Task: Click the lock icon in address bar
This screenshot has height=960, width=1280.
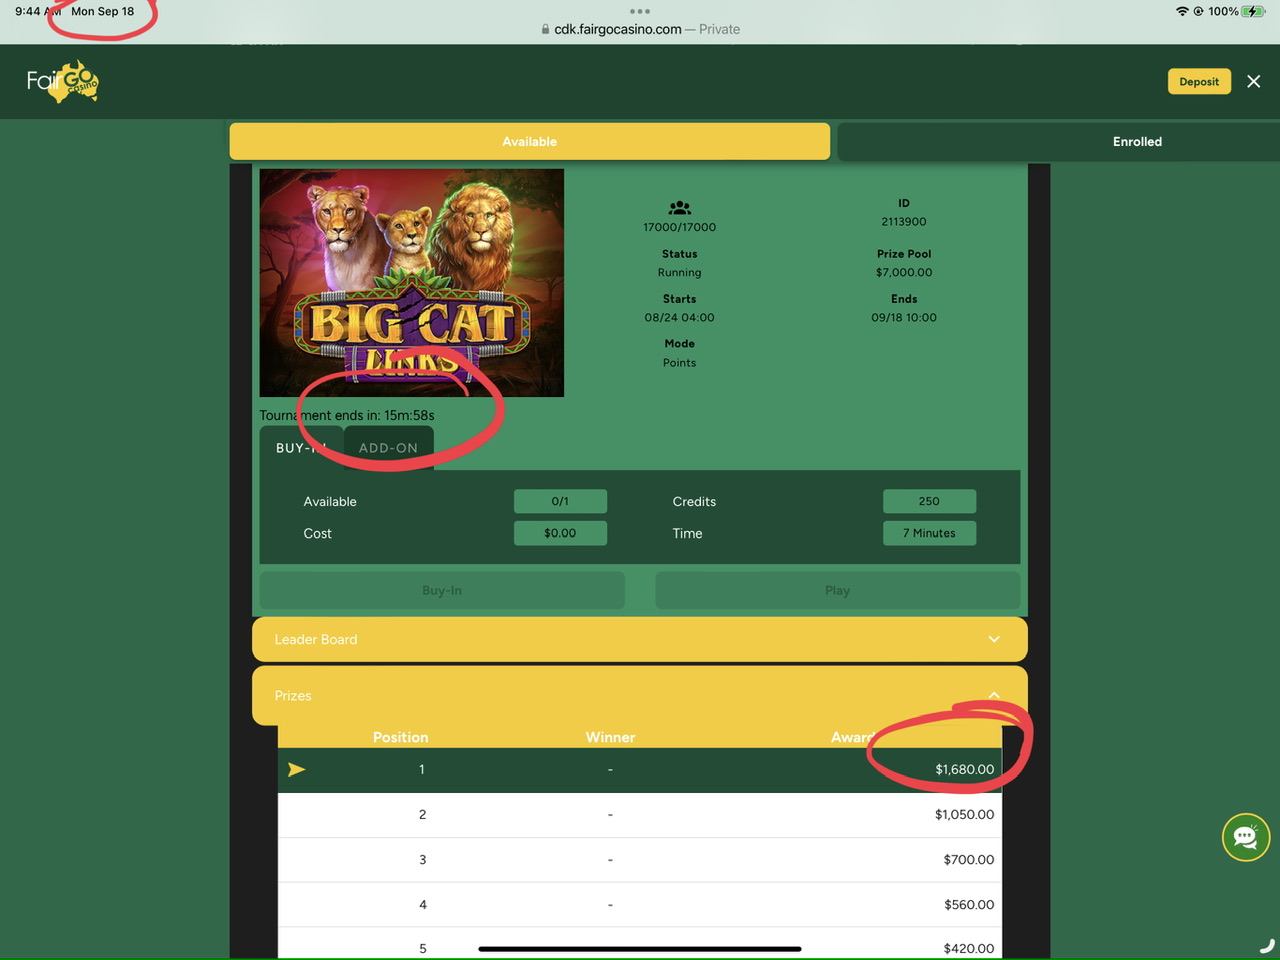Action: [x=545, y=30]
